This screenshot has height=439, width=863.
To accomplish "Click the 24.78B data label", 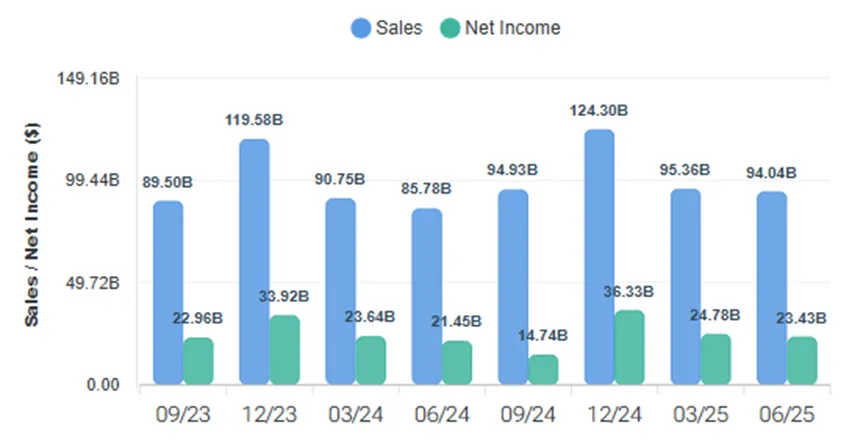I will [715, 315].
